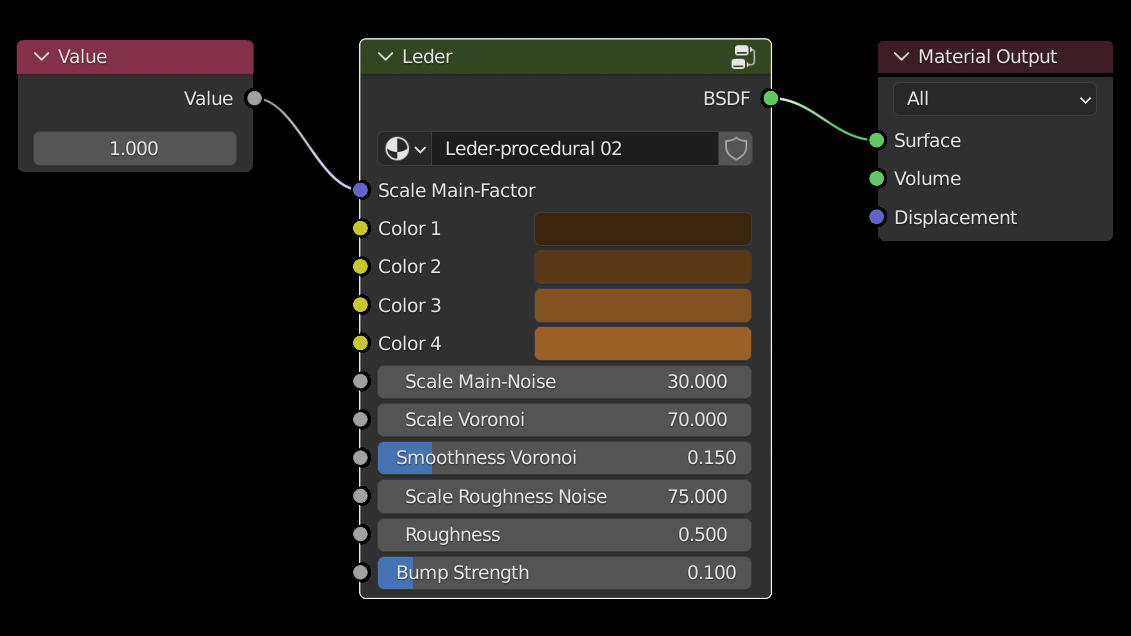1131x636 pixels.
Task: Collapse the Leder node group
Action: pos(386,57)
